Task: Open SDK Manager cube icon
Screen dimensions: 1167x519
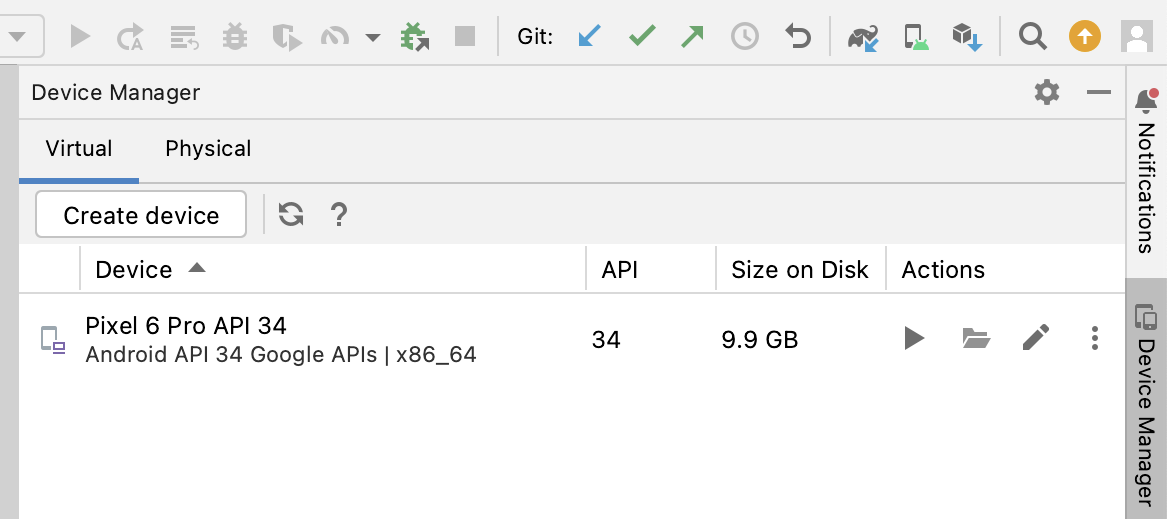Action: point(967,37)
